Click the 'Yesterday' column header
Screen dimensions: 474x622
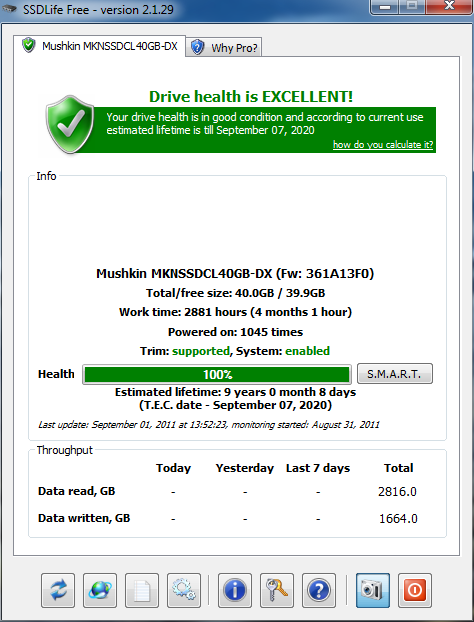[245, 468]
